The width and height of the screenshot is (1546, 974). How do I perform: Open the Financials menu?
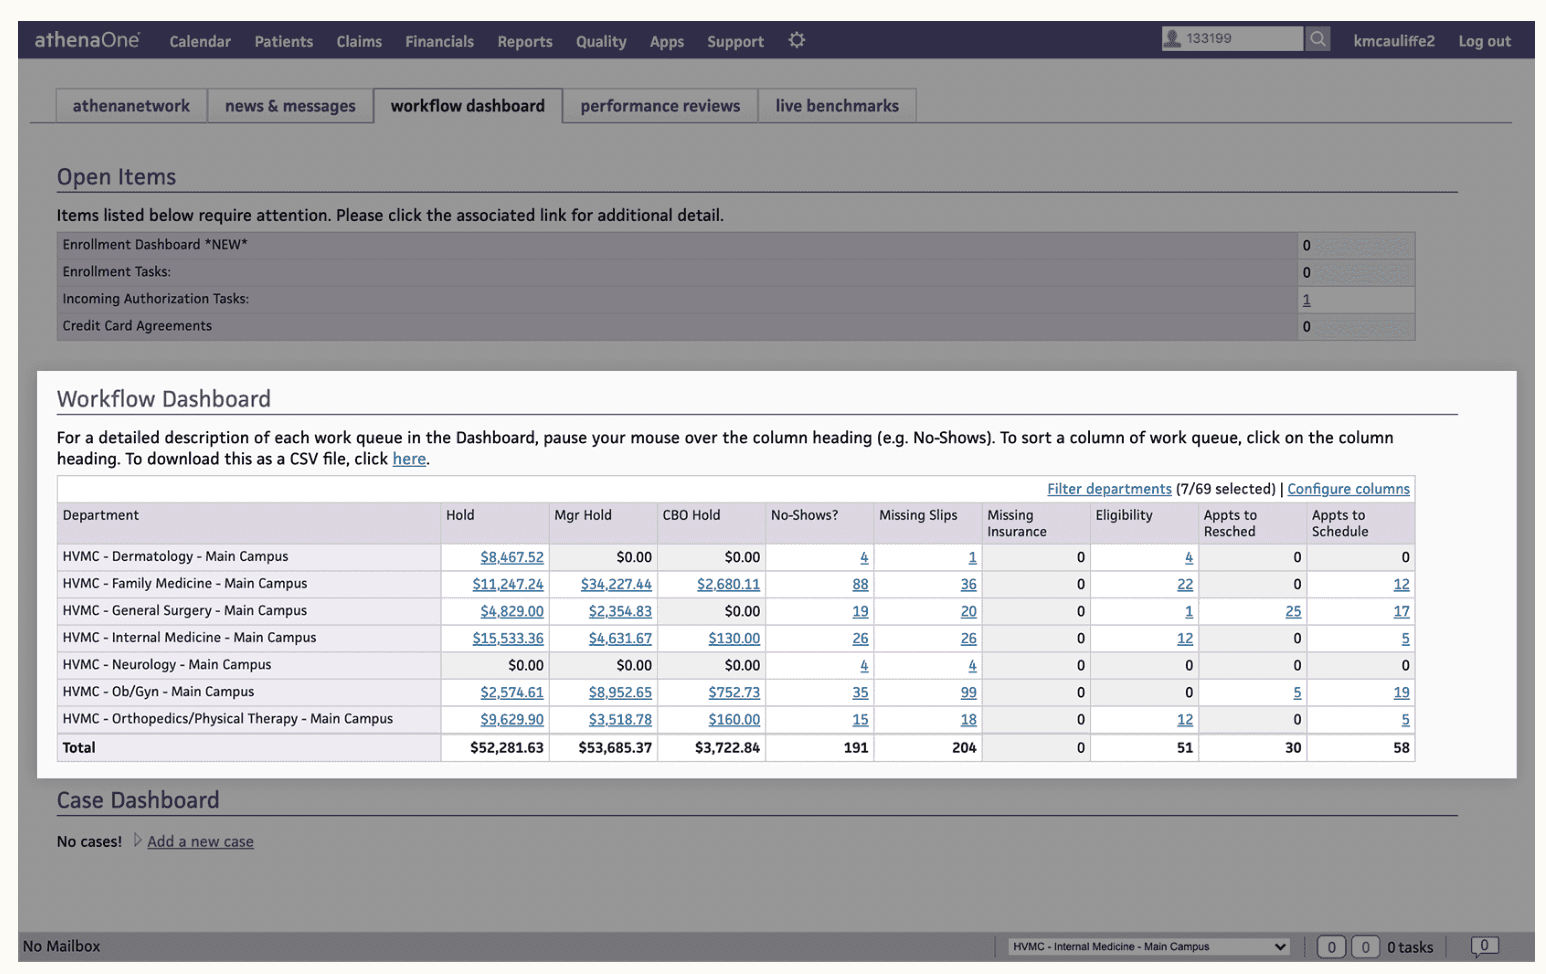pyautogui.click(x=439, y=41)
